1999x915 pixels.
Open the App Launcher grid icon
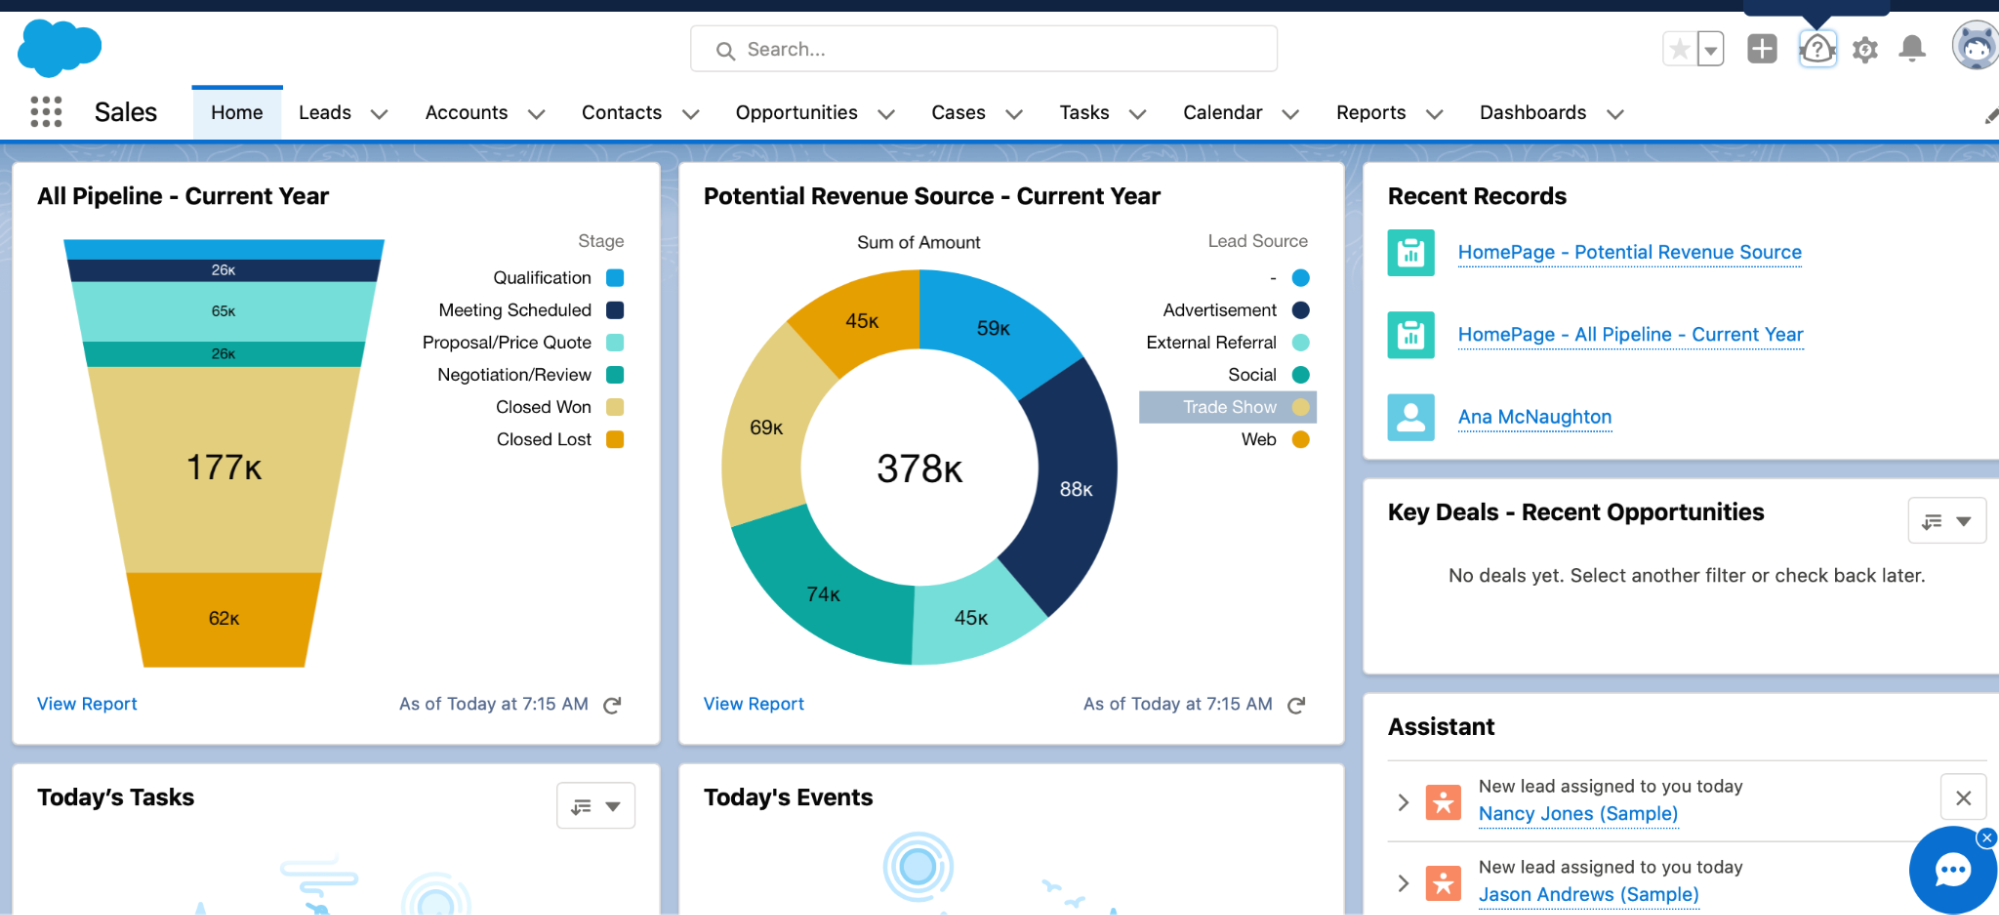pos(46,112)
